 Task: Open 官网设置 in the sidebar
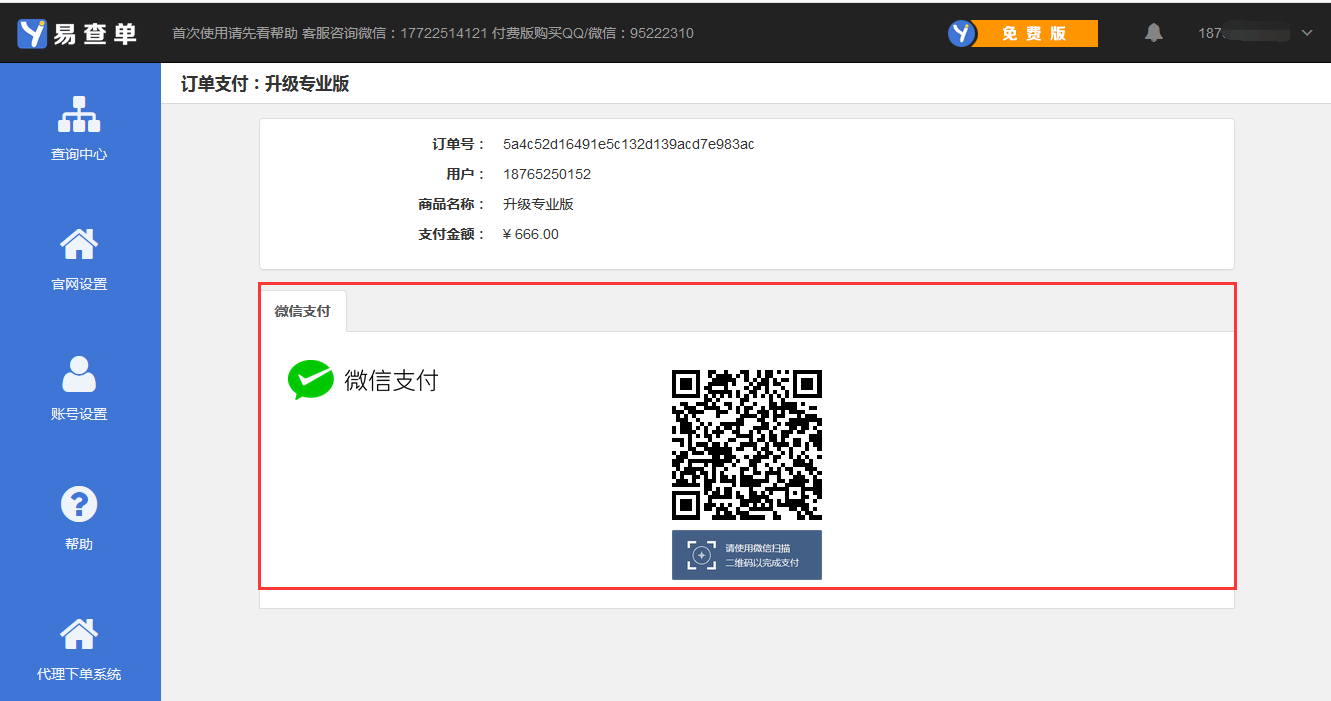79,258
